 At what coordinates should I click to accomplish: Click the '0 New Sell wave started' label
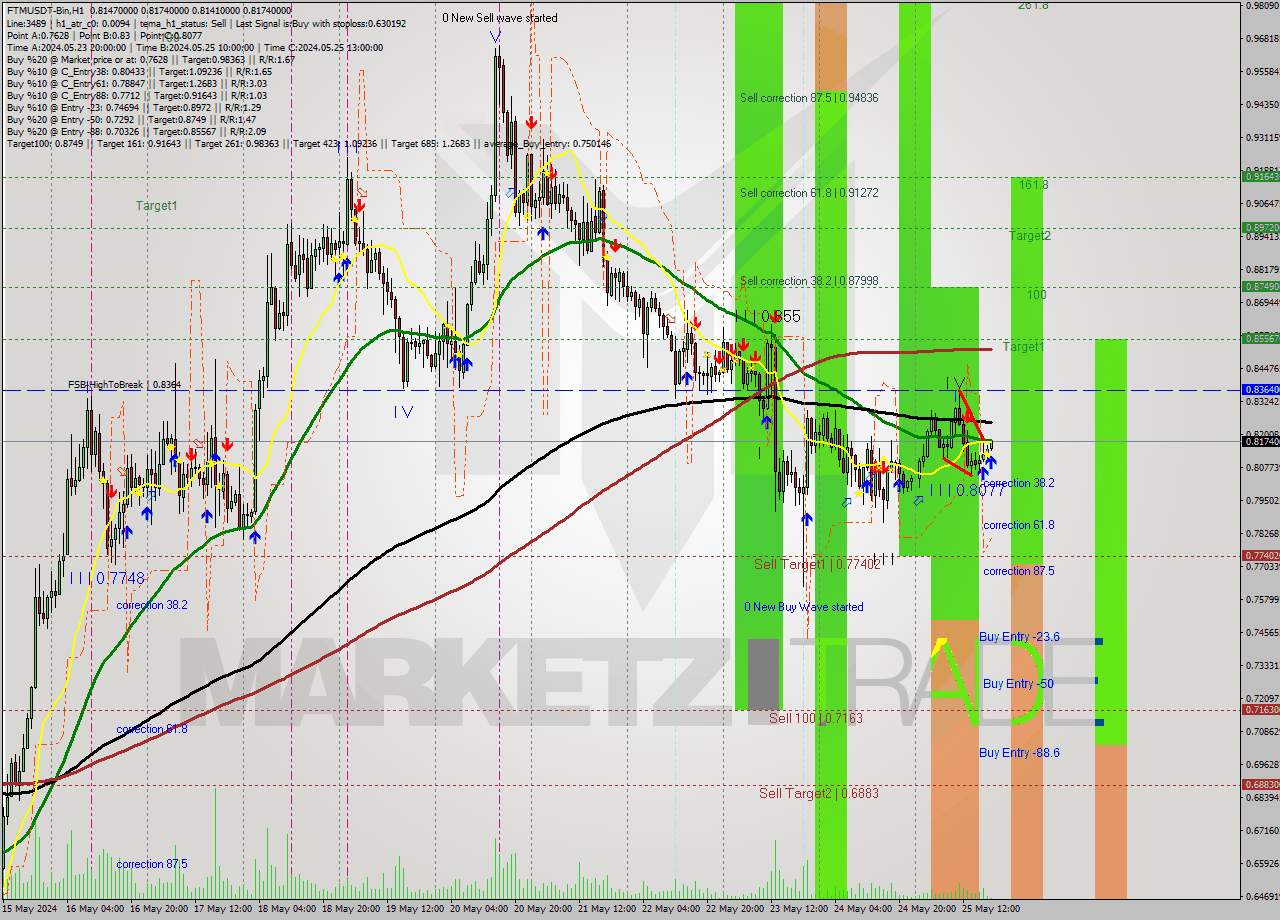click(x=500, y=18)
